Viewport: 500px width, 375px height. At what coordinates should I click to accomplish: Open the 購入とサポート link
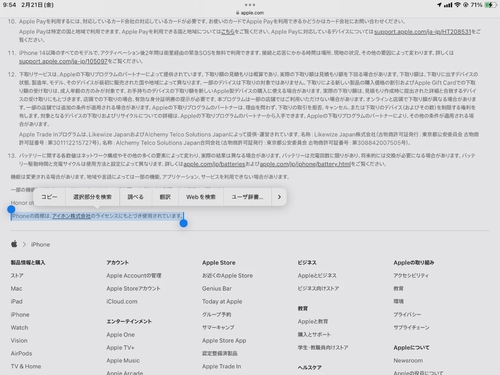pyautogui.click(x=314, y=335)
